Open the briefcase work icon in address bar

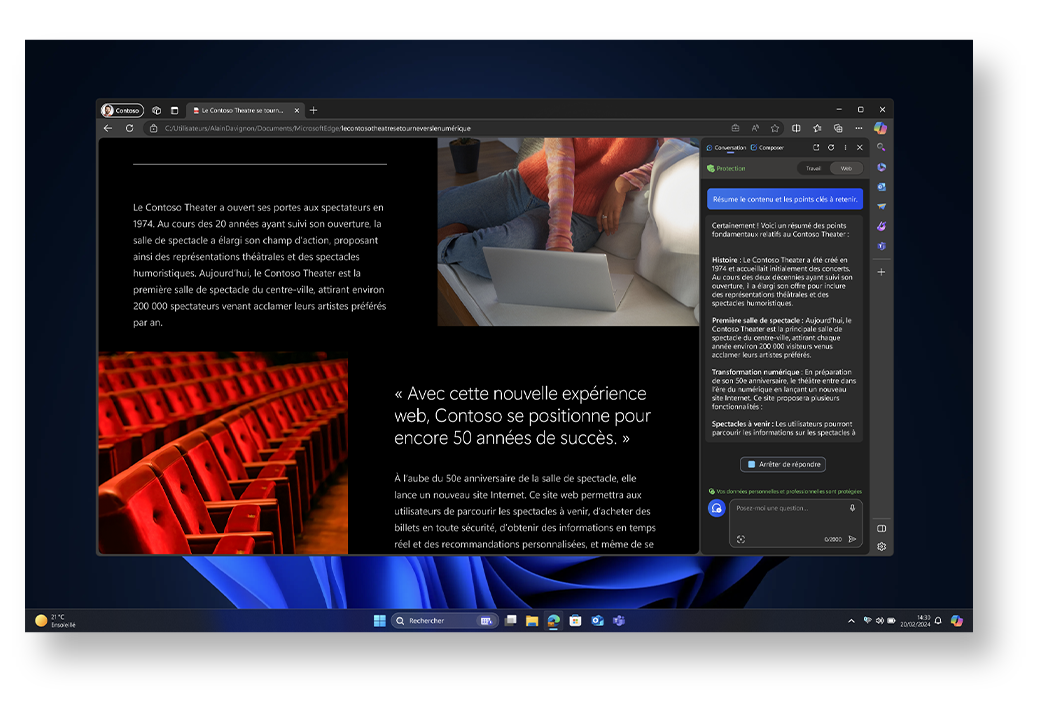pos(735,128)
